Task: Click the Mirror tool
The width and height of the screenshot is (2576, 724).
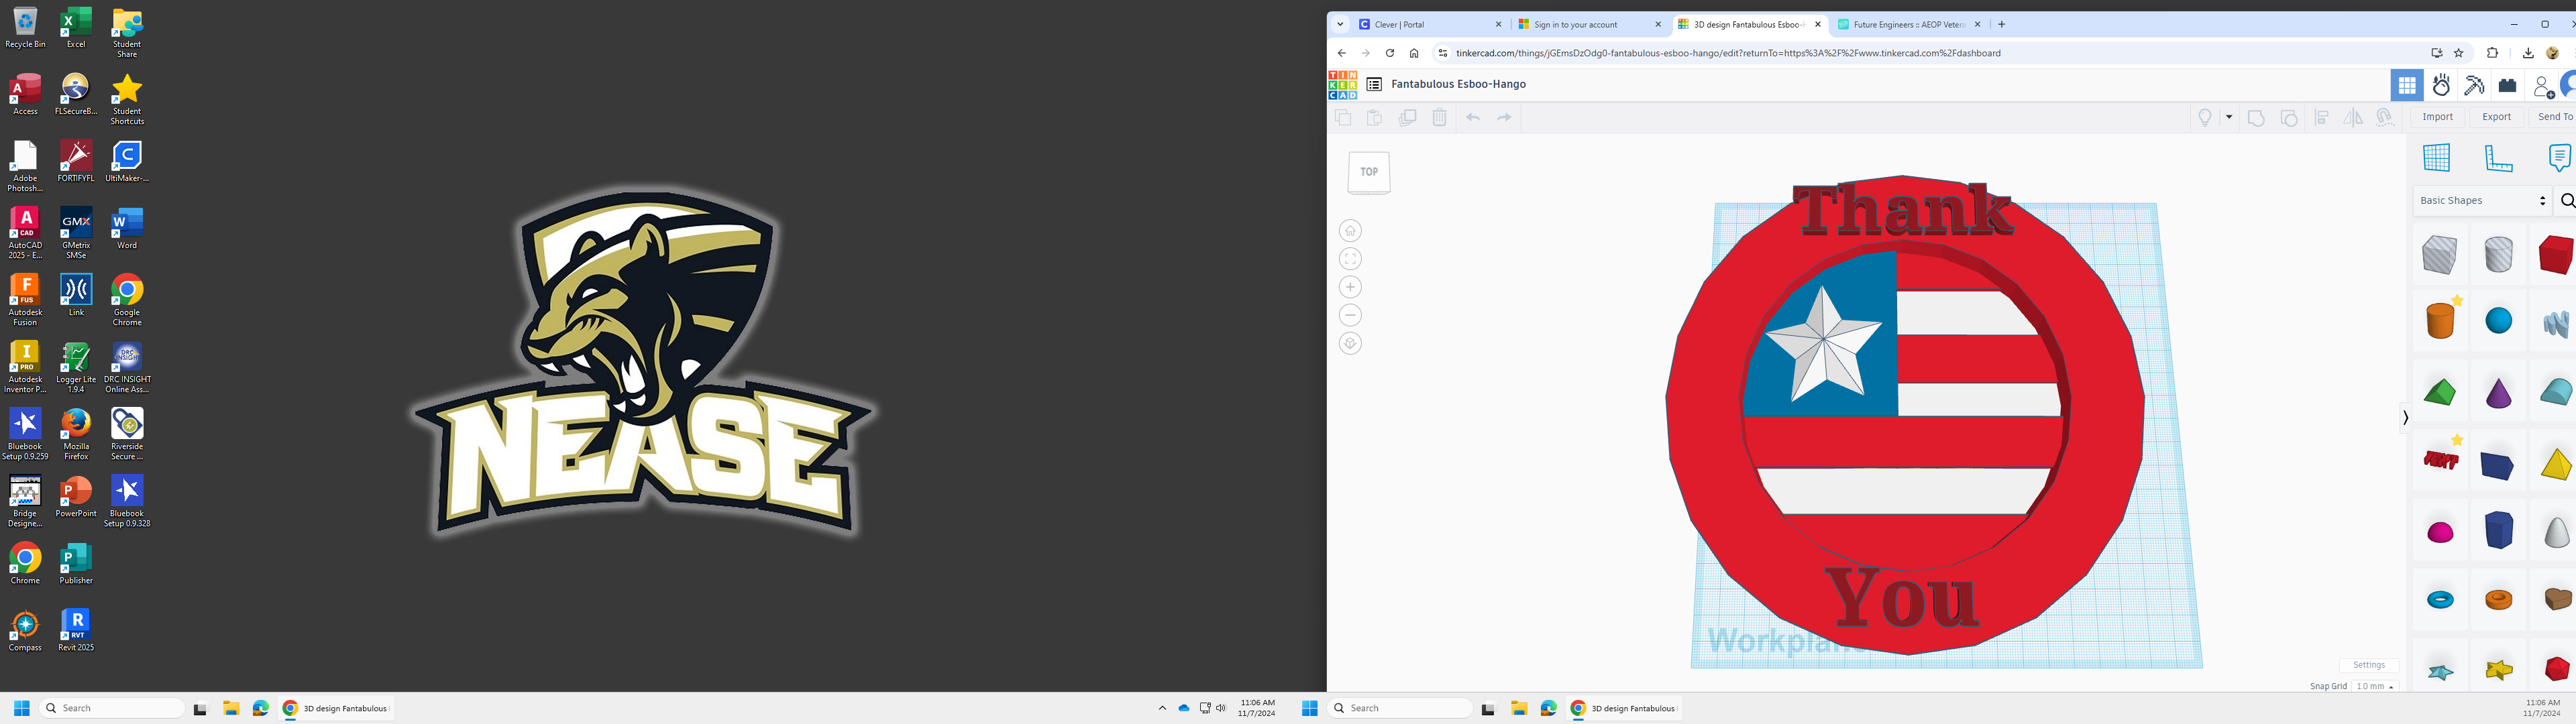Action: tap(2353, 118)
